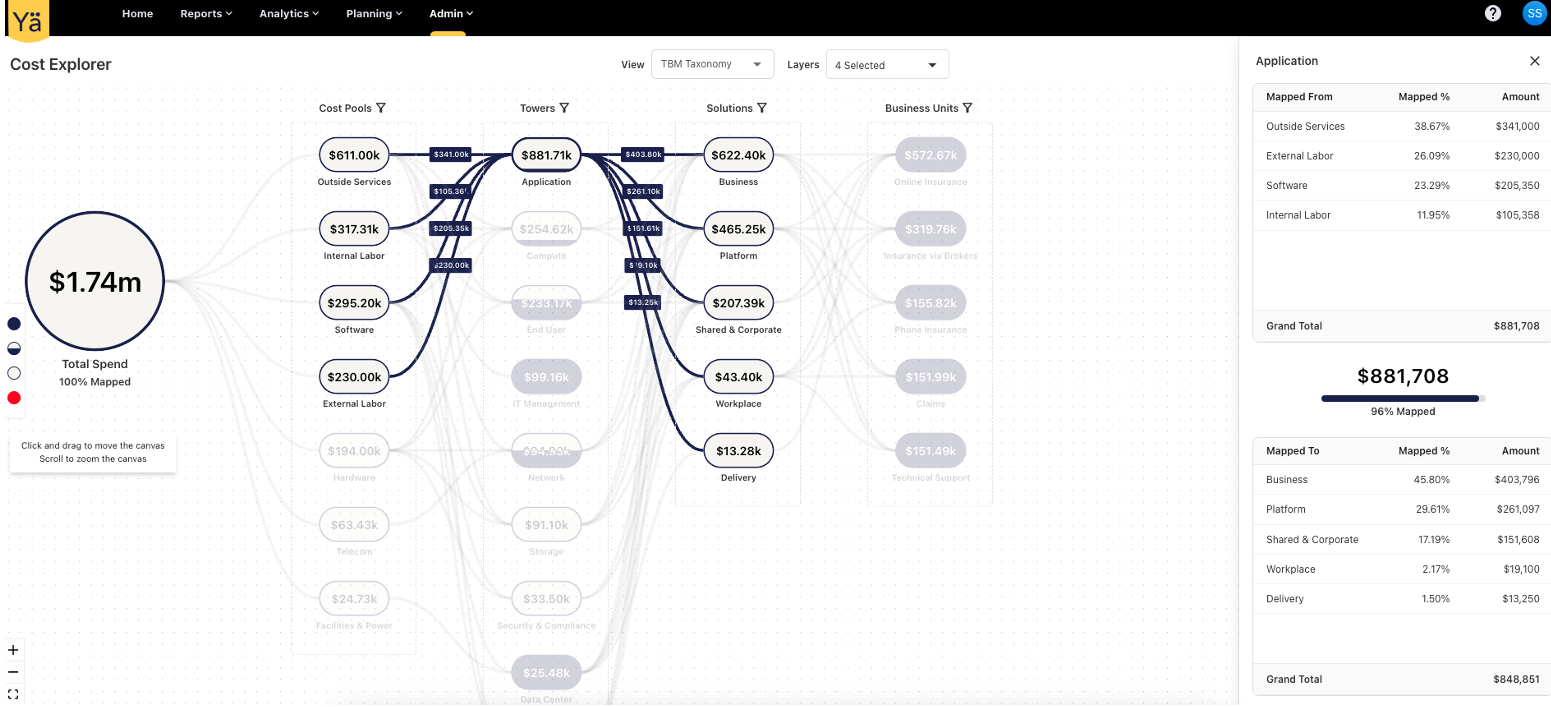The height and width of the screenshot is (707, 1551).
Task: Select the Application tower node
Action: click(546, 155)
